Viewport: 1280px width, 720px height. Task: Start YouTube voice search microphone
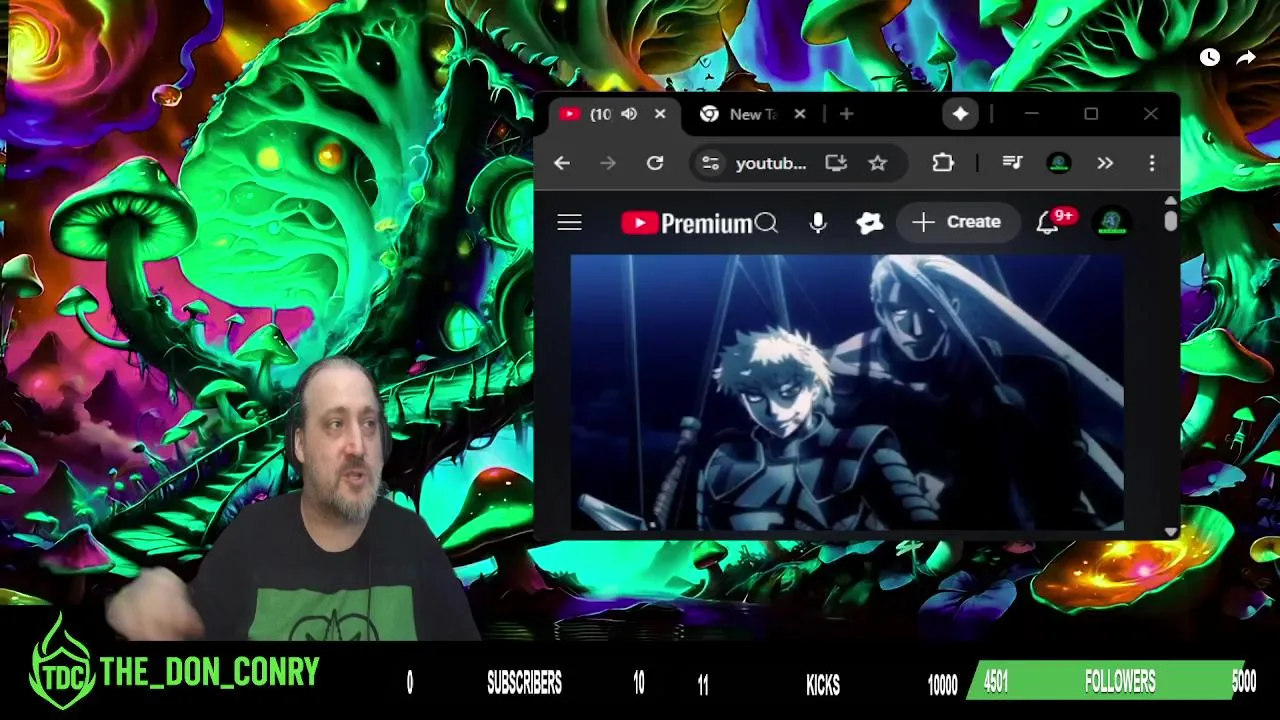coord(818,222)
